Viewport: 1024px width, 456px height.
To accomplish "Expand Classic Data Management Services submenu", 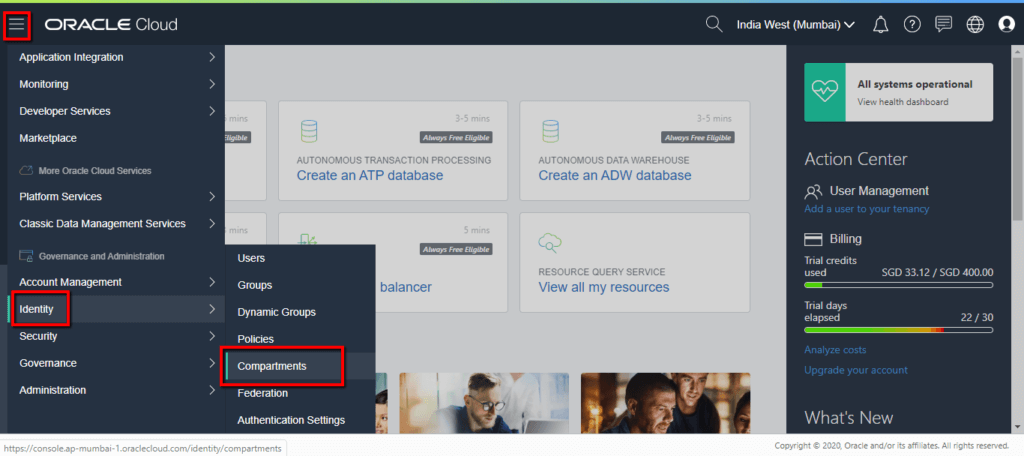I will point(116,223).
